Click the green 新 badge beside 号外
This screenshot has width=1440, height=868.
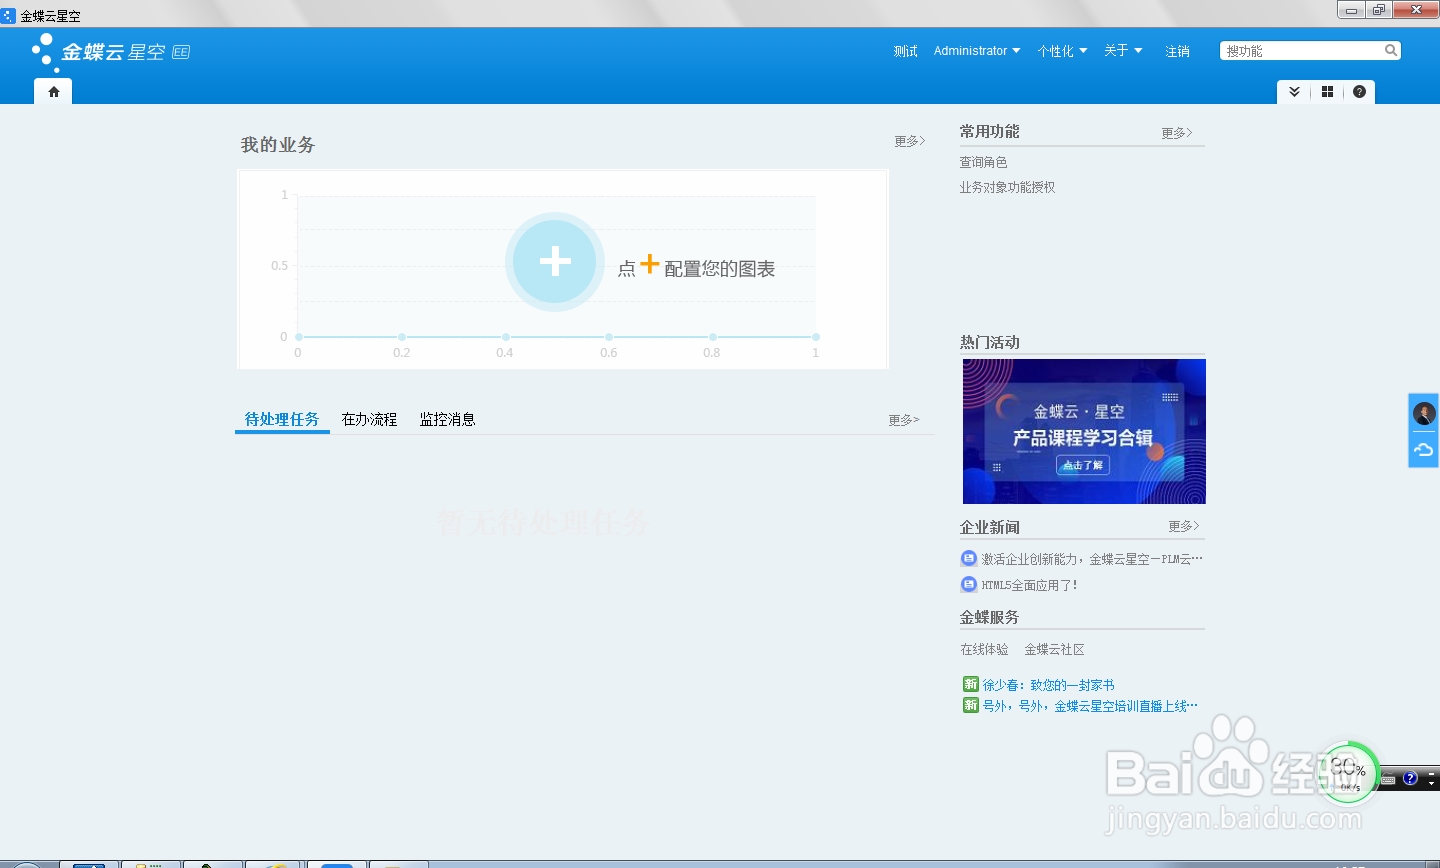point(970,705)
